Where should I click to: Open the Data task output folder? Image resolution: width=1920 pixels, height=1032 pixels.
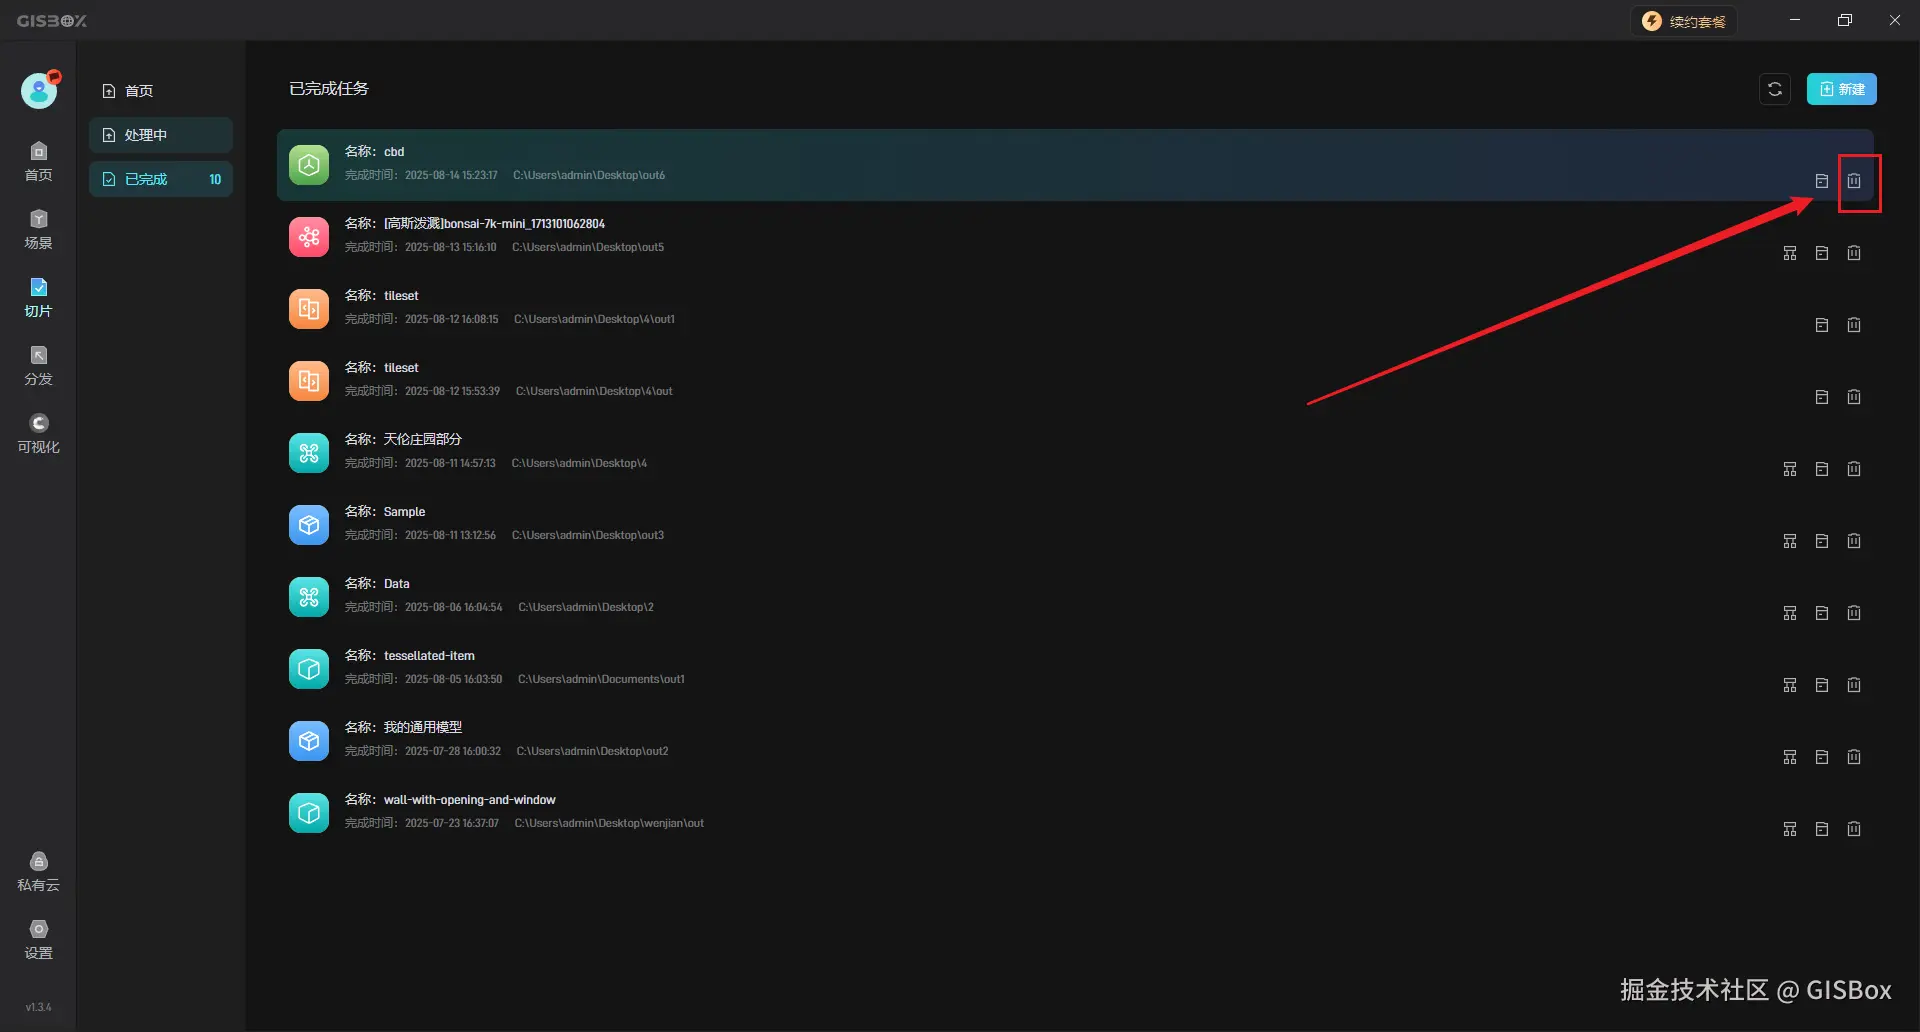1822,613
